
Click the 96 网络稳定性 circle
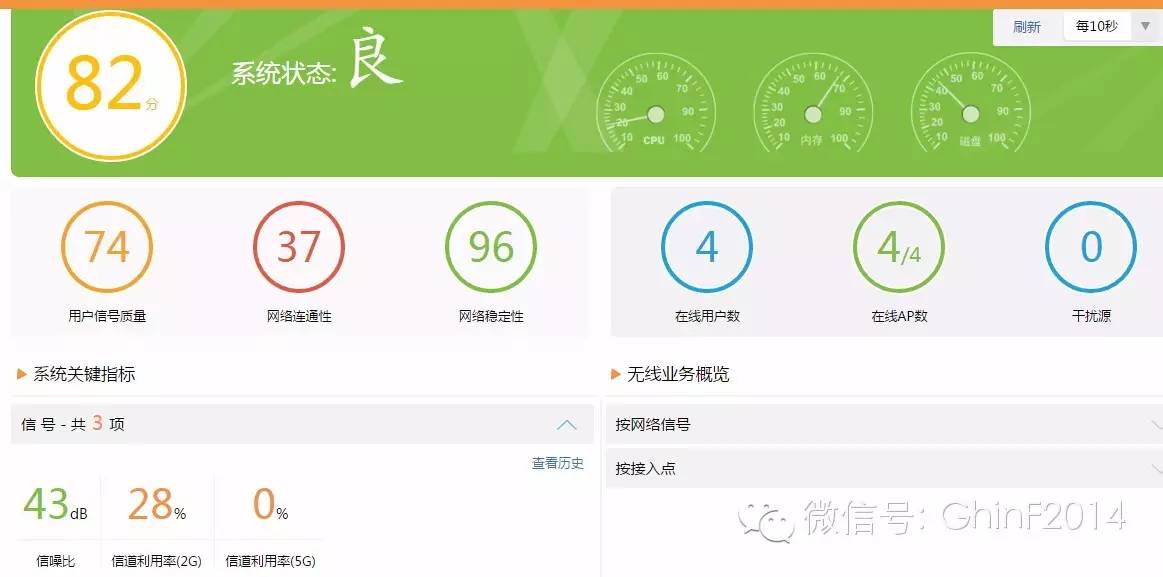(491, 247)
